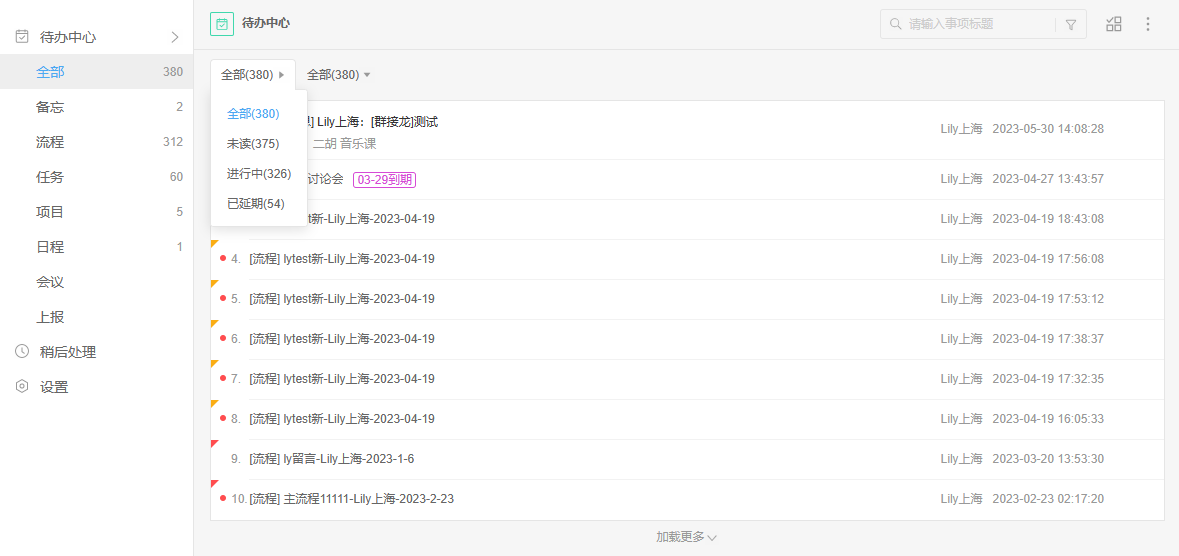
Task: Open item 10 主流程11111-Lily上海-2023-2-23
Action: pos(351,499)
